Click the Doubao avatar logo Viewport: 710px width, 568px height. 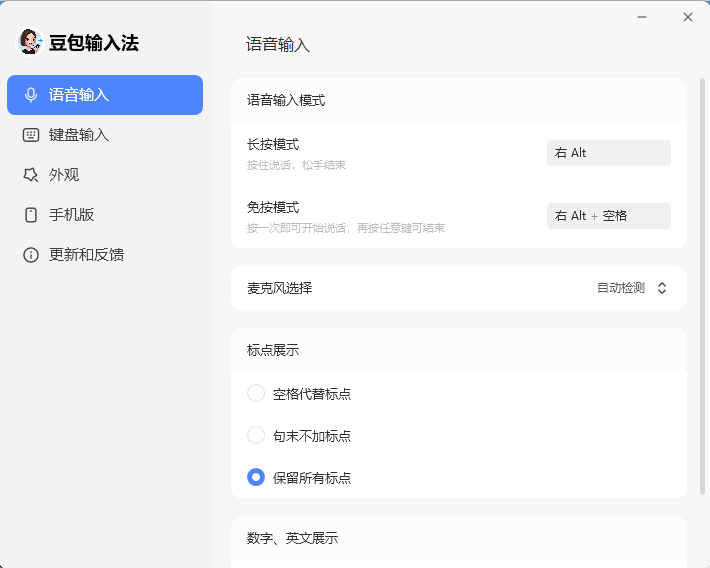[x=30, y=42]
